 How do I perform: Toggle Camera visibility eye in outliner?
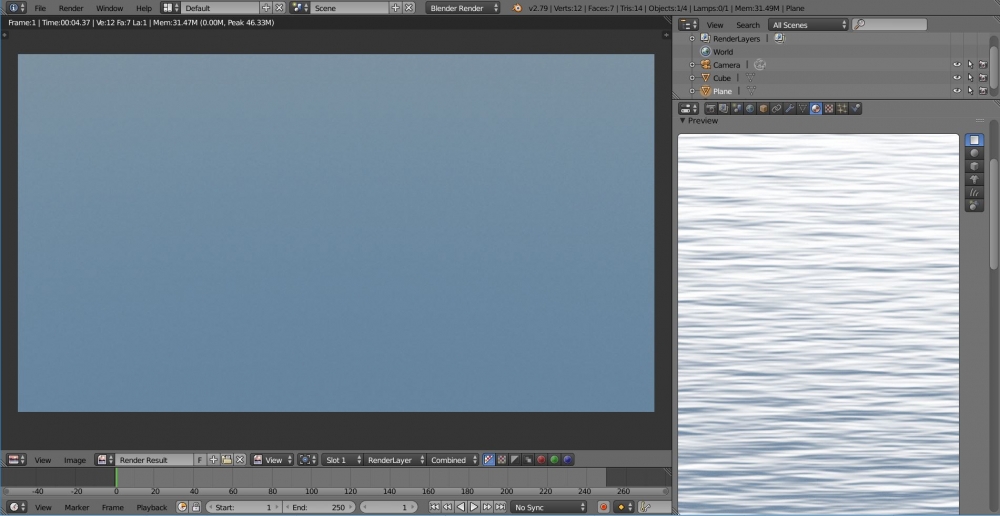pyautogui.click(x=957, y=65)
